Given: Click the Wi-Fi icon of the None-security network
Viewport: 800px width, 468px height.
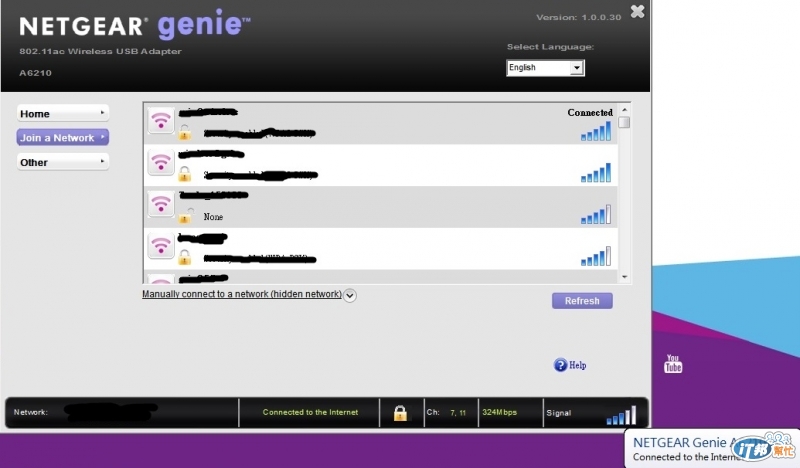Looking at the screenshot, I should [x=161, y=204].
